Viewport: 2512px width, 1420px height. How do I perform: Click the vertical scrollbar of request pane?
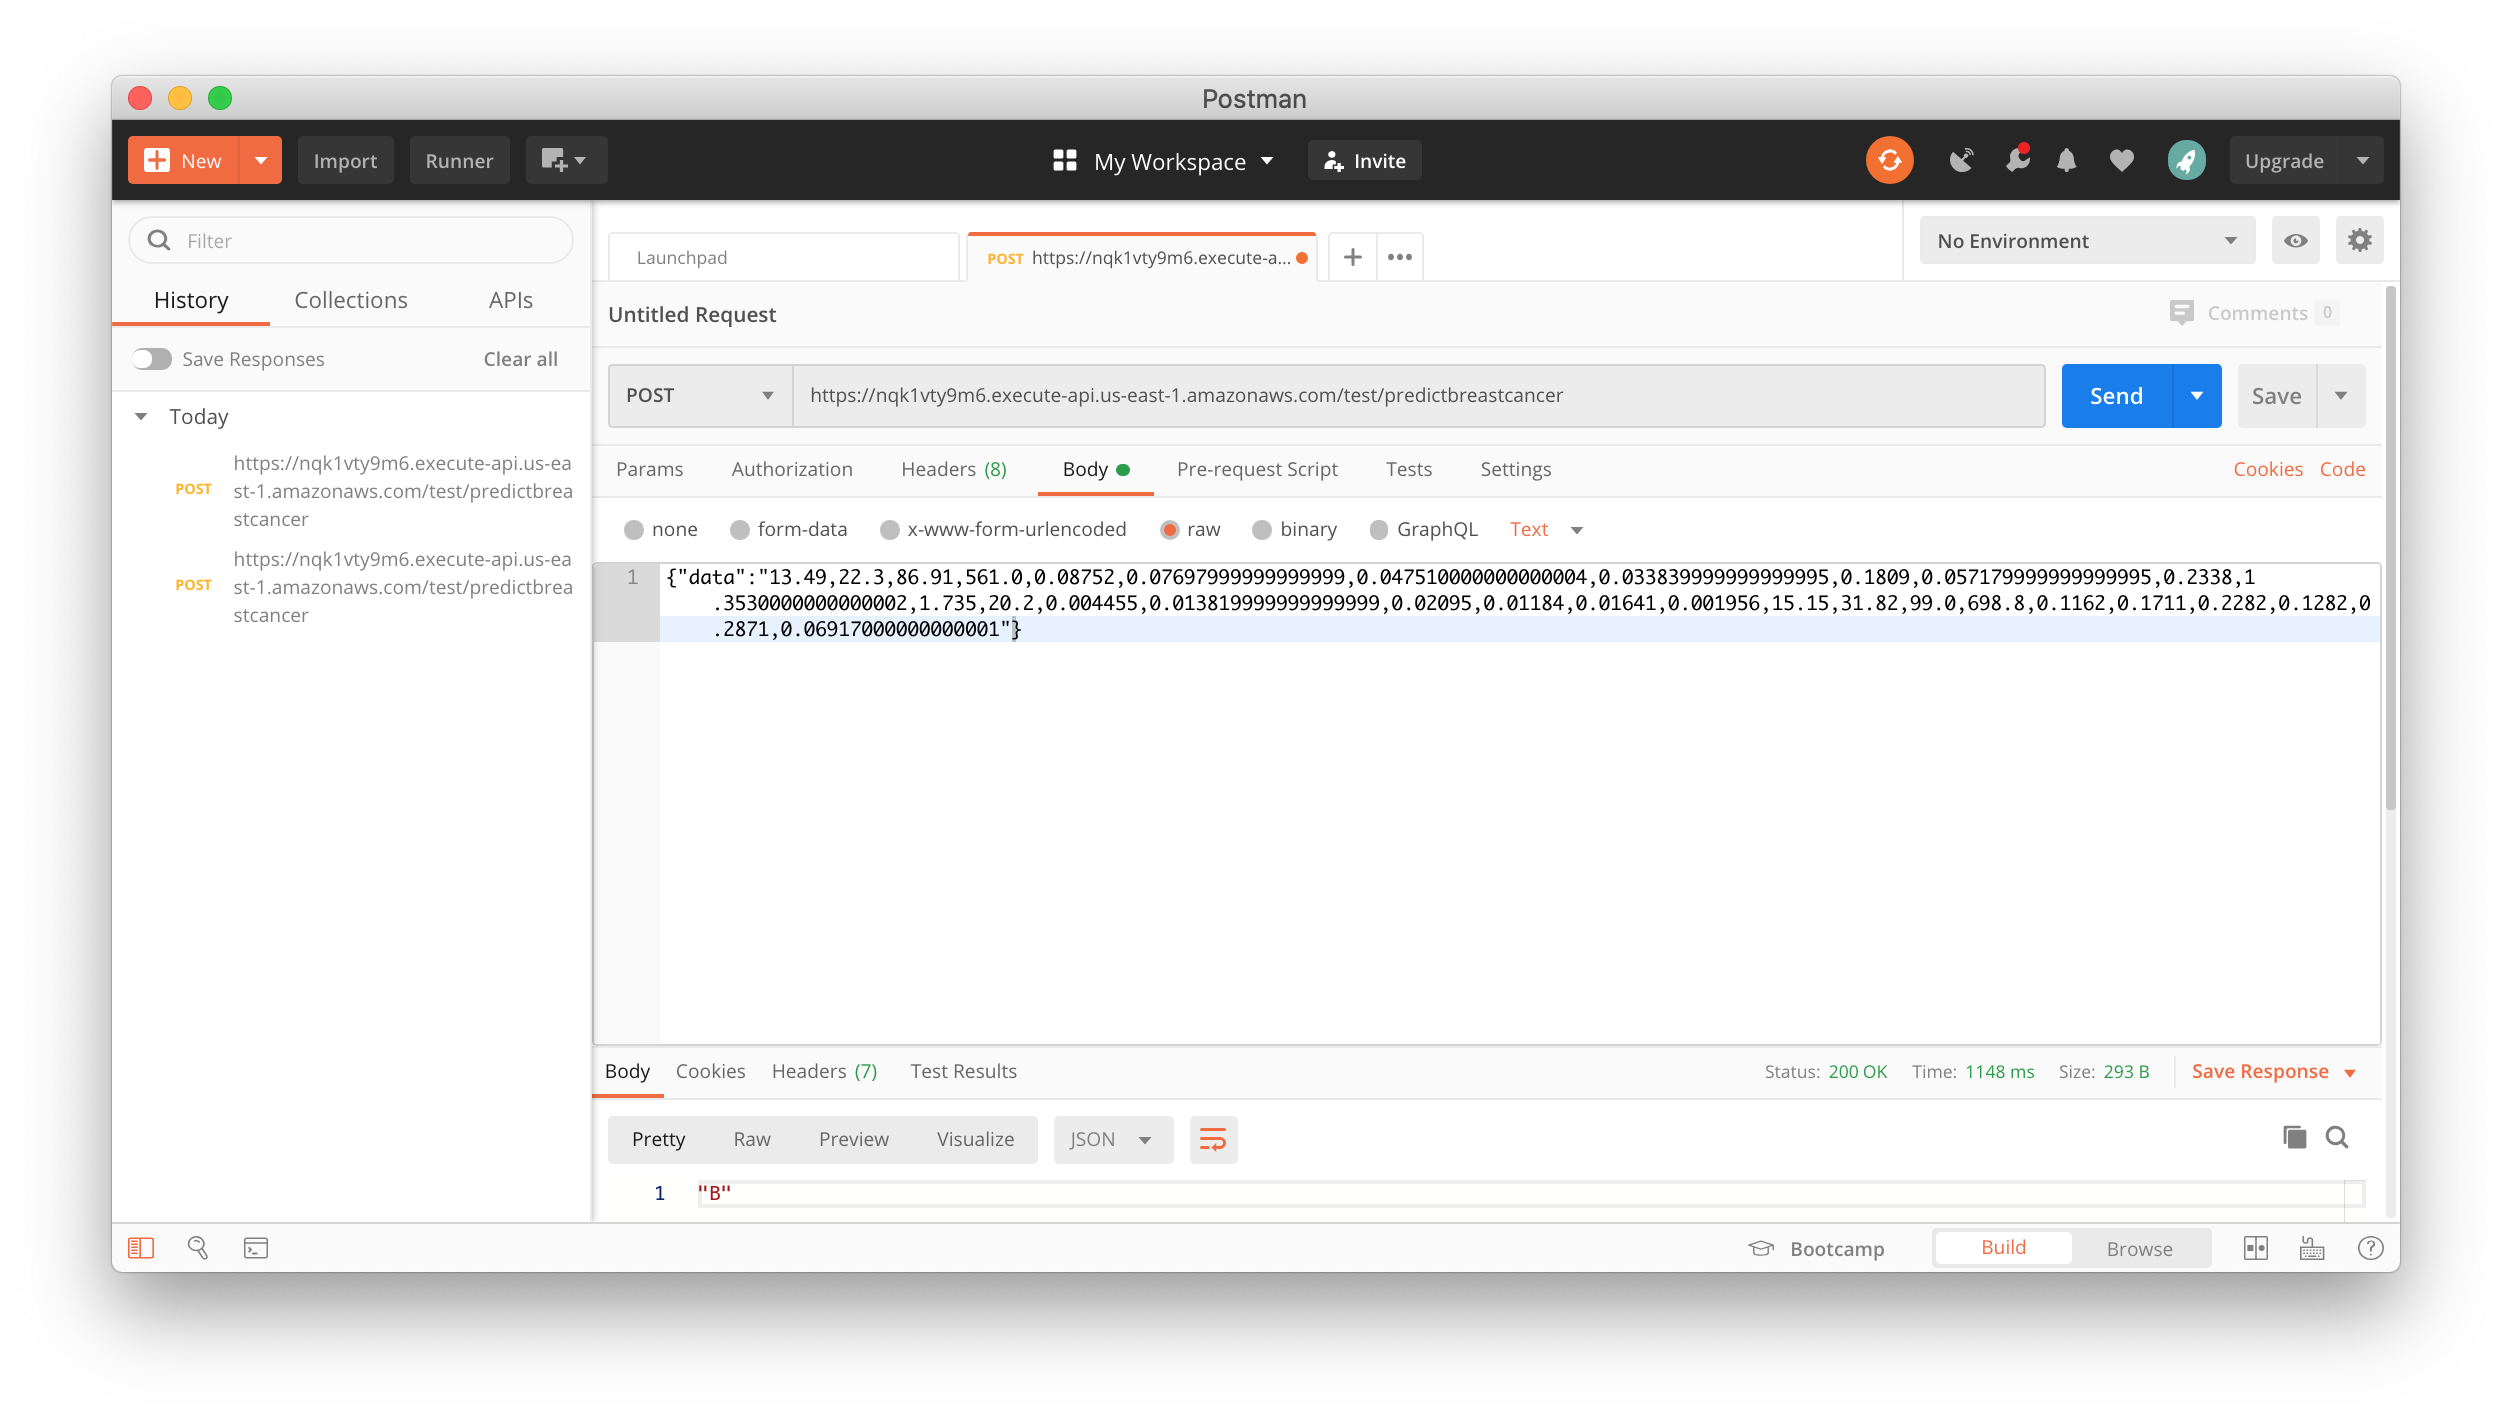pos(2391,550)
